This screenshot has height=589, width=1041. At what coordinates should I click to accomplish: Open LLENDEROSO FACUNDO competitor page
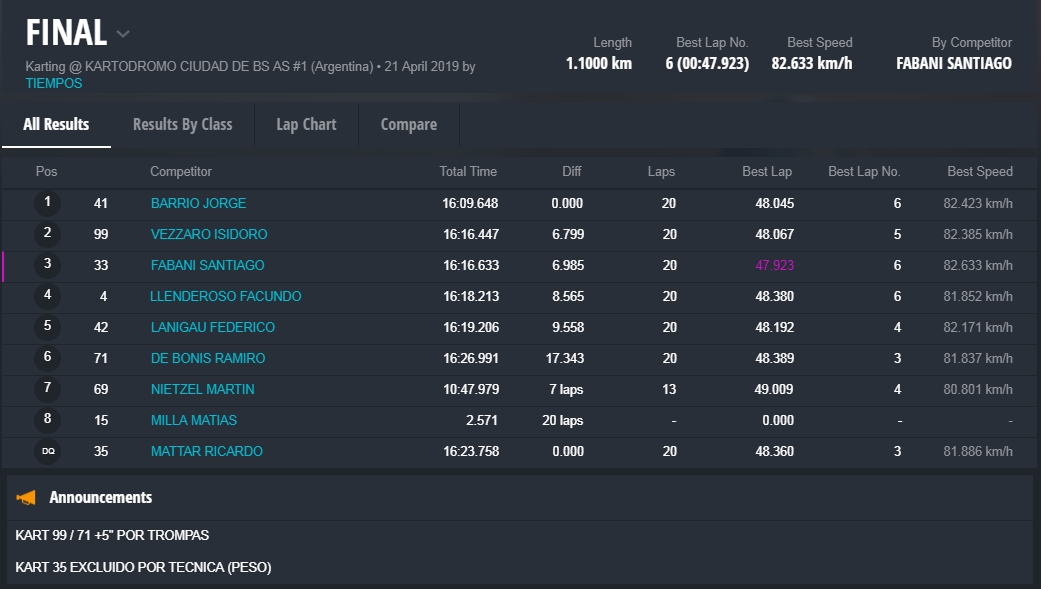pyautogui.click(x=225, y=296)
